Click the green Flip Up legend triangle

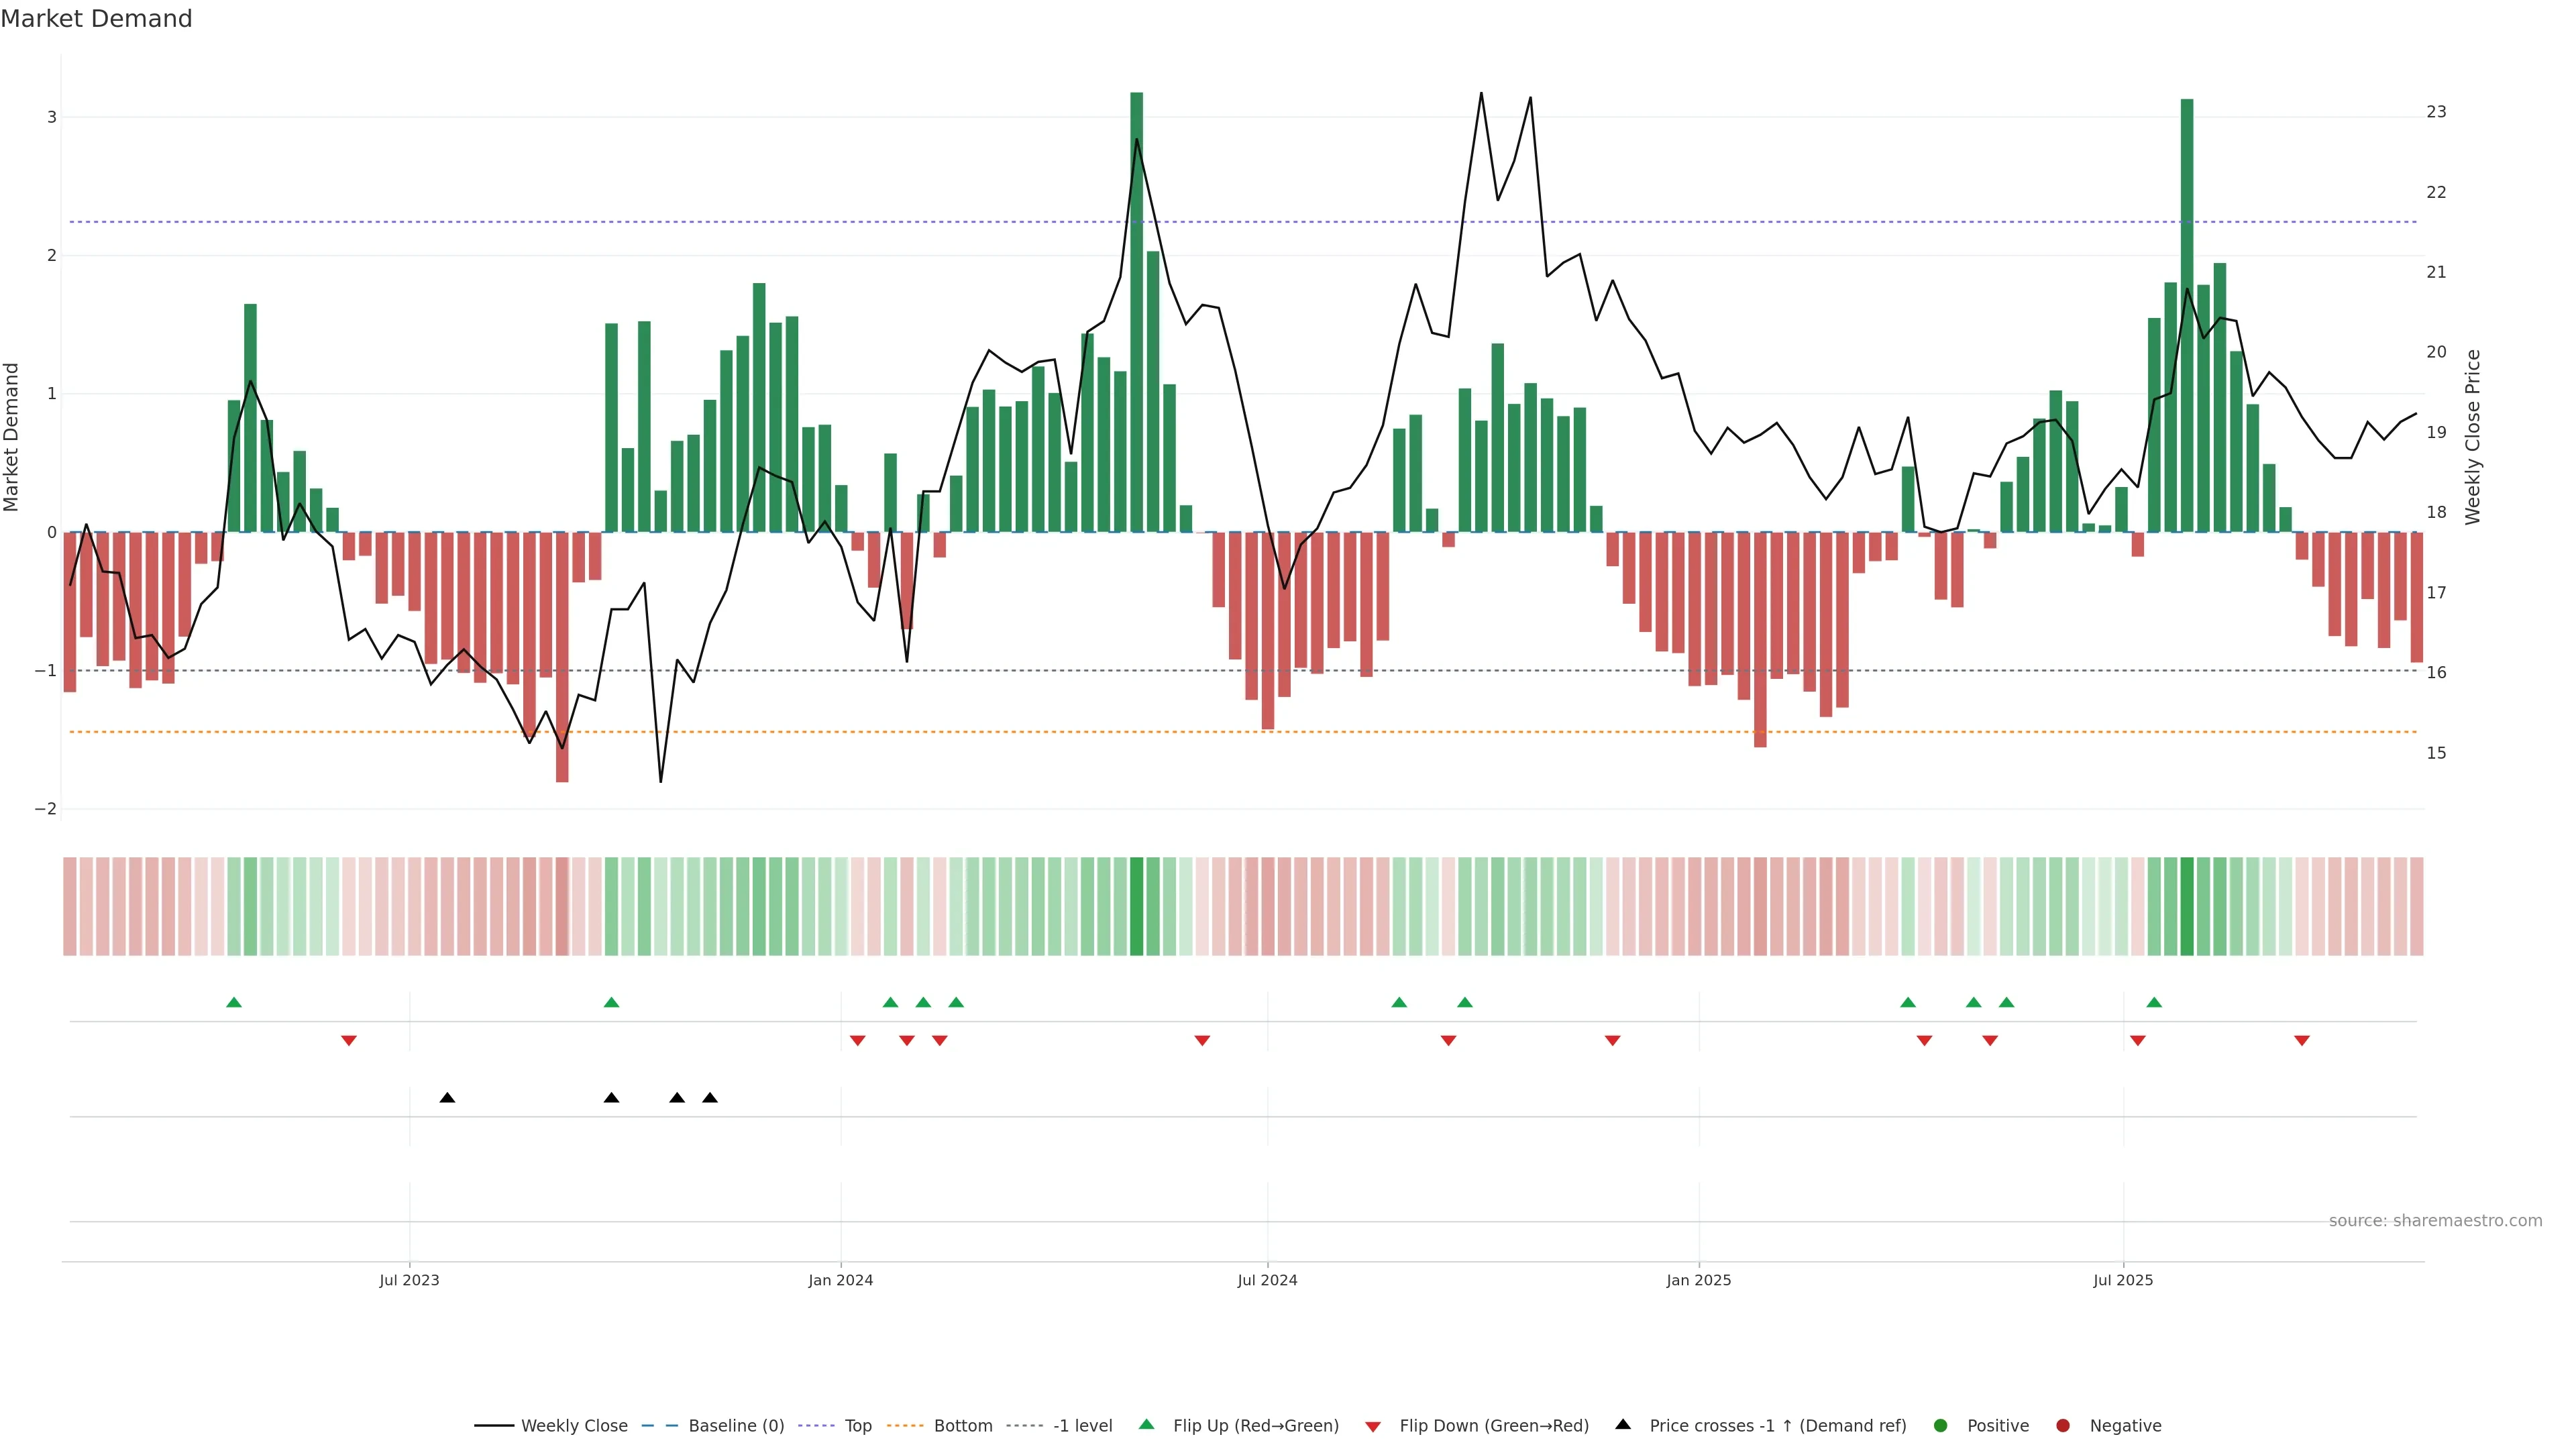point(1147,1424)
